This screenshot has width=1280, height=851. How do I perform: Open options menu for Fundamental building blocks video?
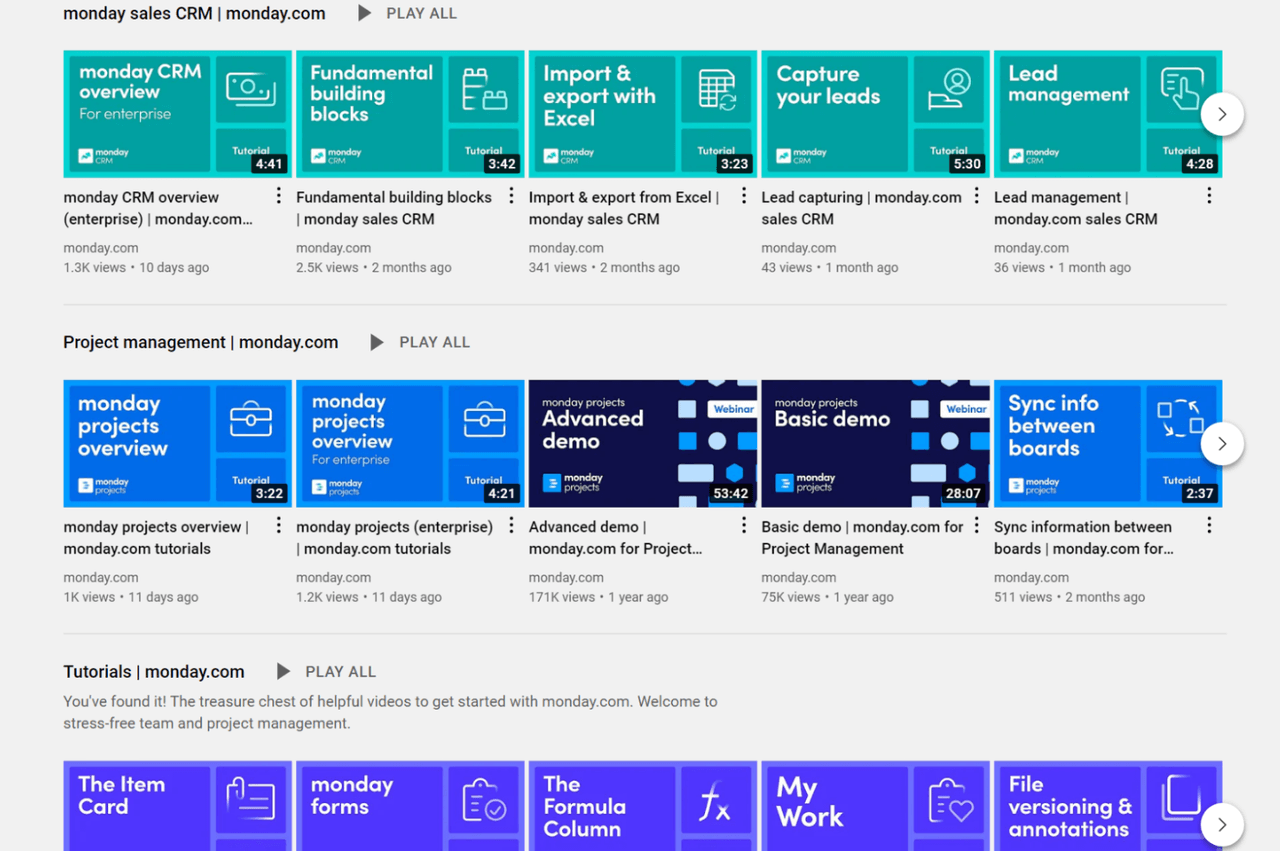click(x=511, y=196)
